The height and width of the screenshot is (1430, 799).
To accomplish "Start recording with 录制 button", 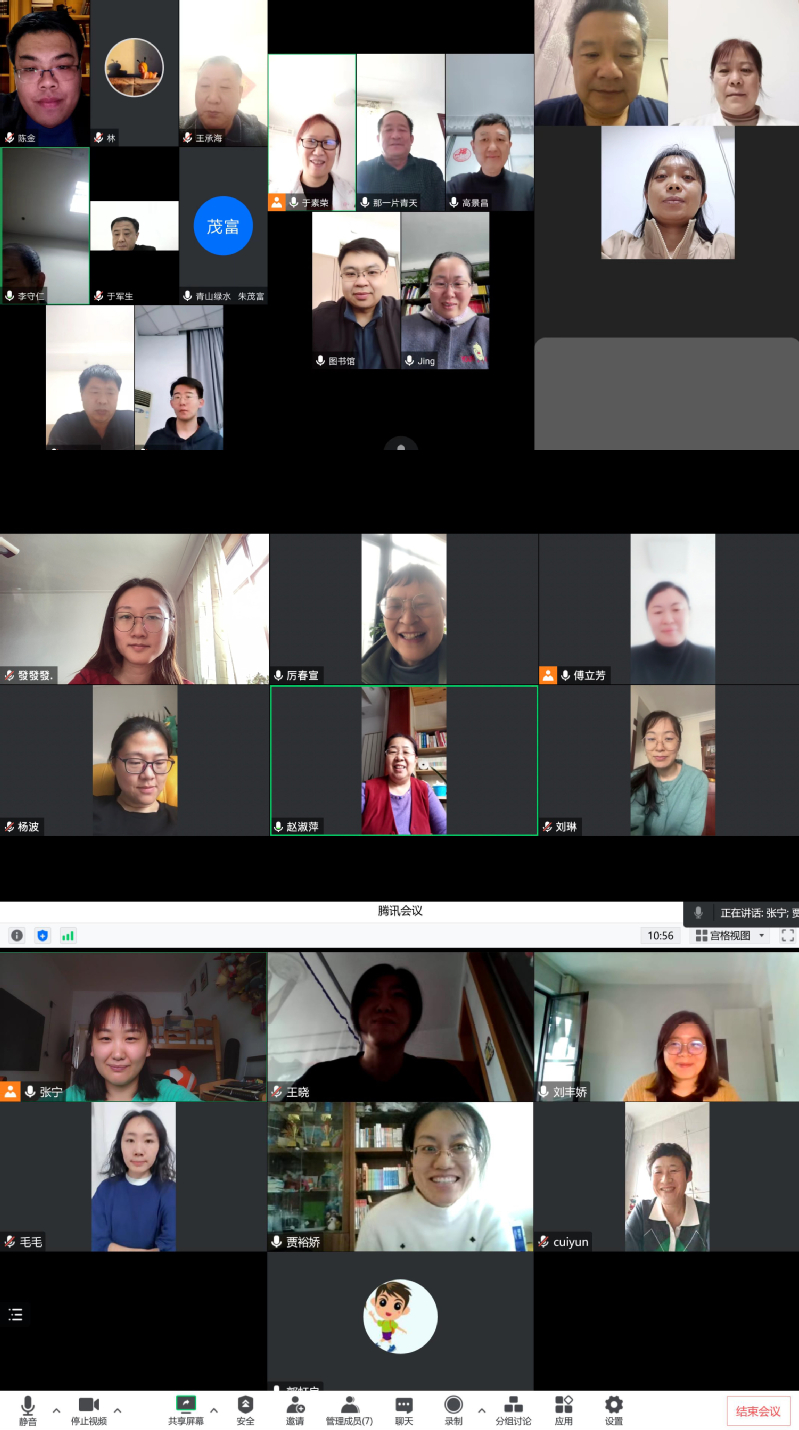I will pos(453,1409).
